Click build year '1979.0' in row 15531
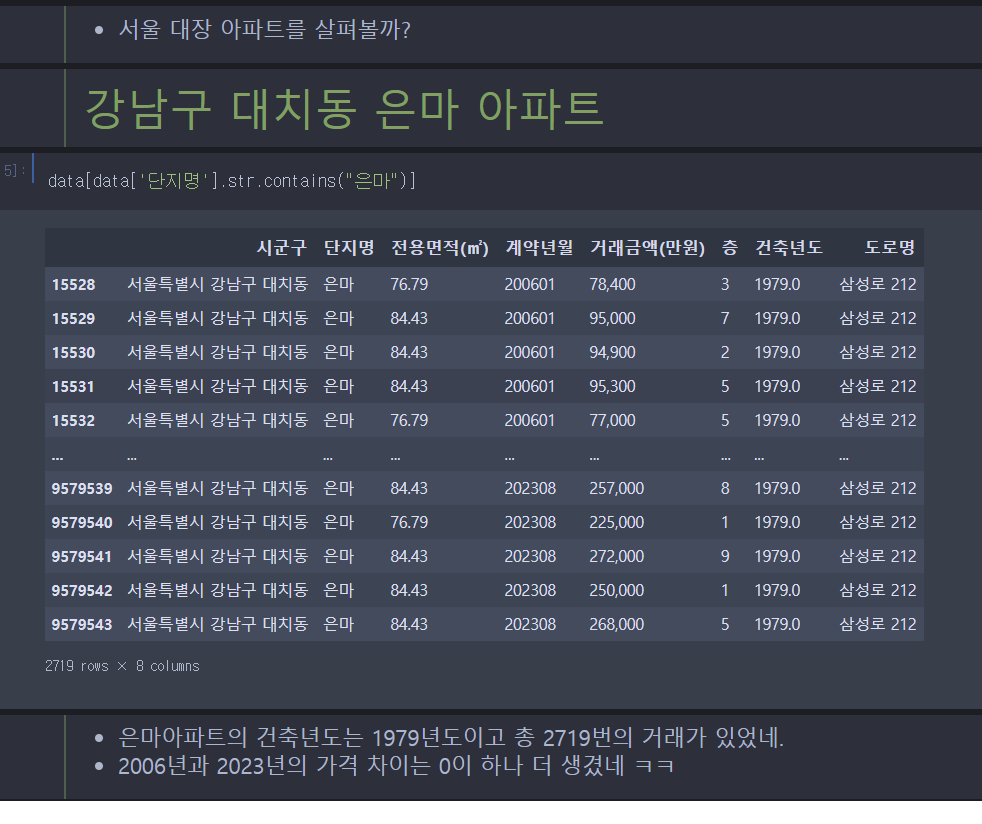This screenshot has height=824, width=982. [x=777, y=386]
